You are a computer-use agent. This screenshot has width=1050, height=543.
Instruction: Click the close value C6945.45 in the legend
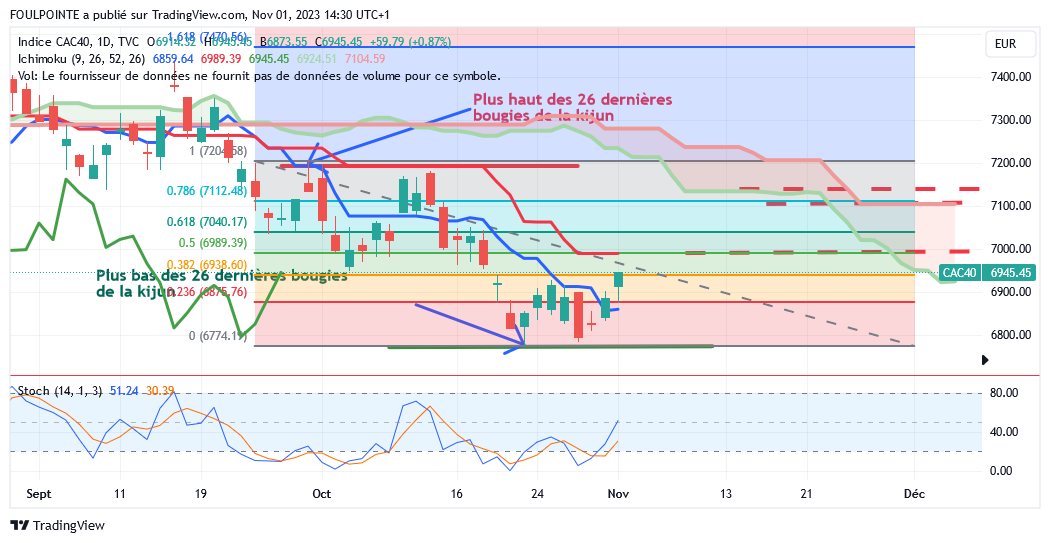338,42
